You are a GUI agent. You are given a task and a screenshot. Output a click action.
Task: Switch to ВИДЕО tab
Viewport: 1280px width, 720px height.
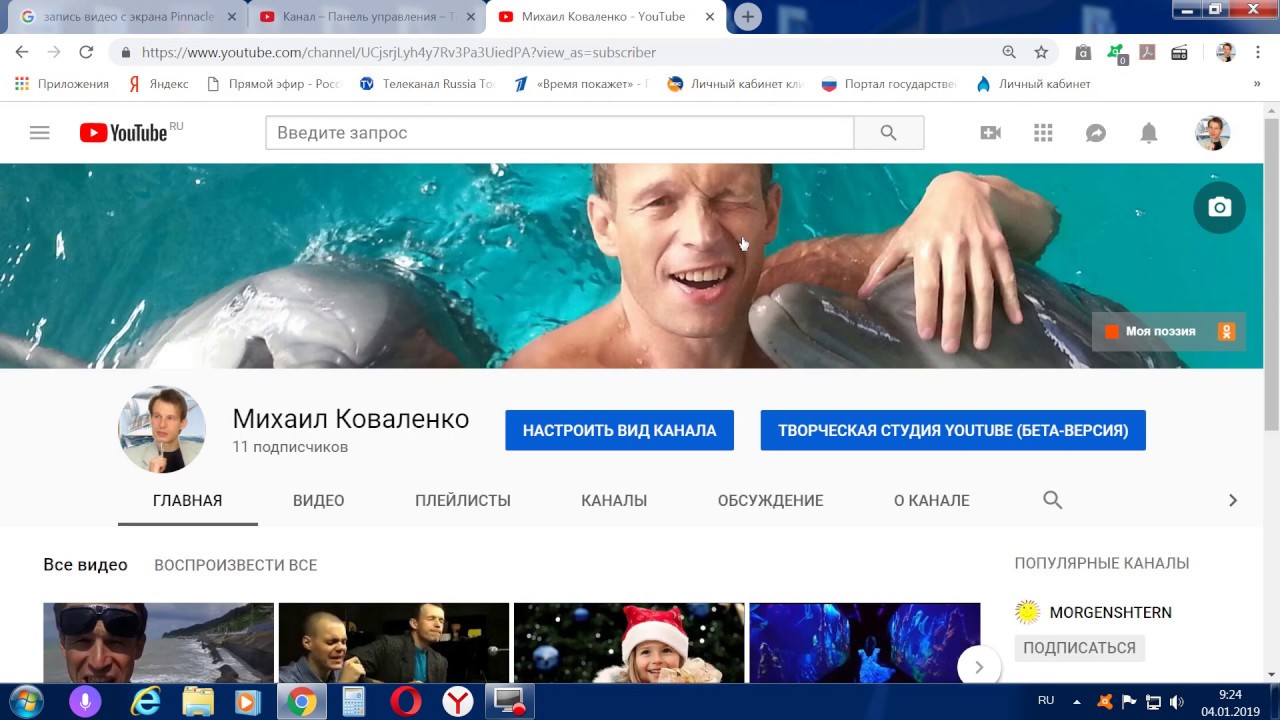[x=319, y=500]
